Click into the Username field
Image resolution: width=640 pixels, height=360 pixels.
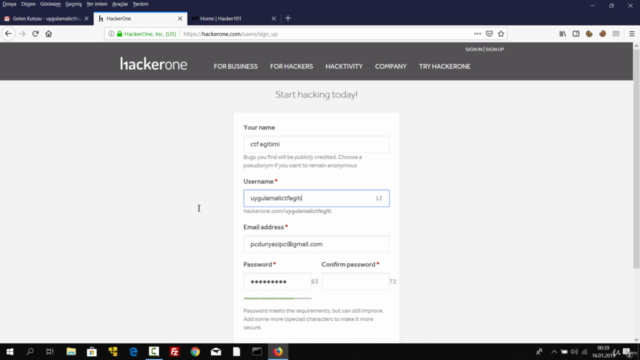[x=316, y=198]
